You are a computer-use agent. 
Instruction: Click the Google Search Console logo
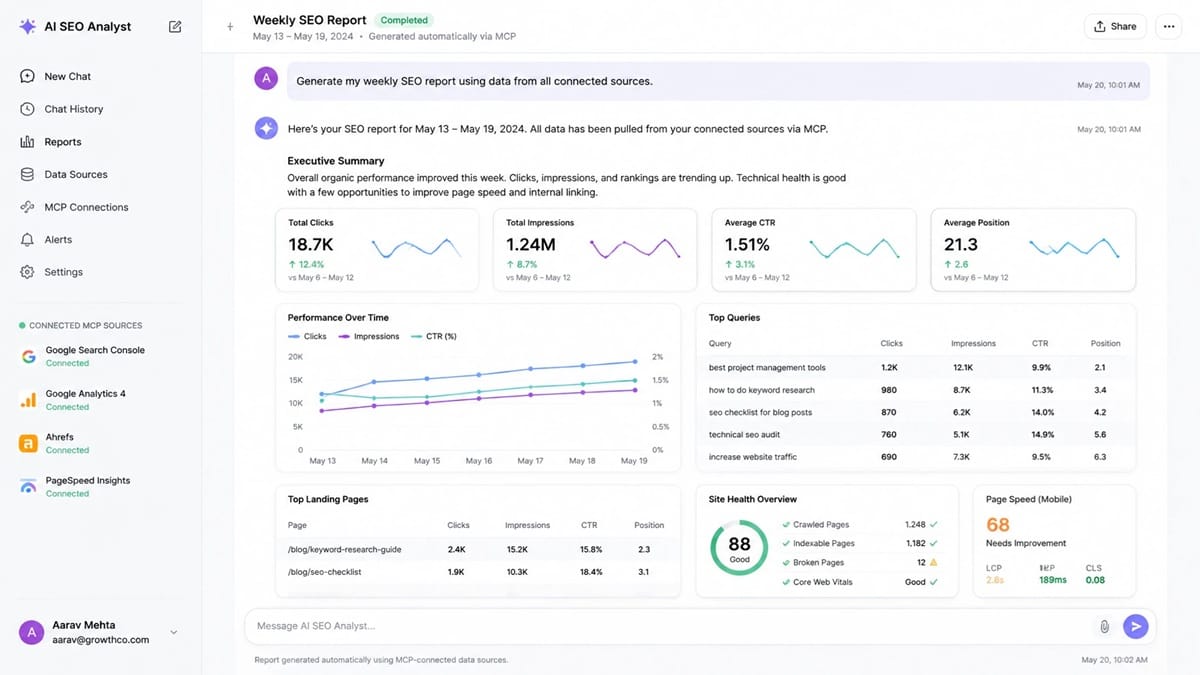(28, 356)
